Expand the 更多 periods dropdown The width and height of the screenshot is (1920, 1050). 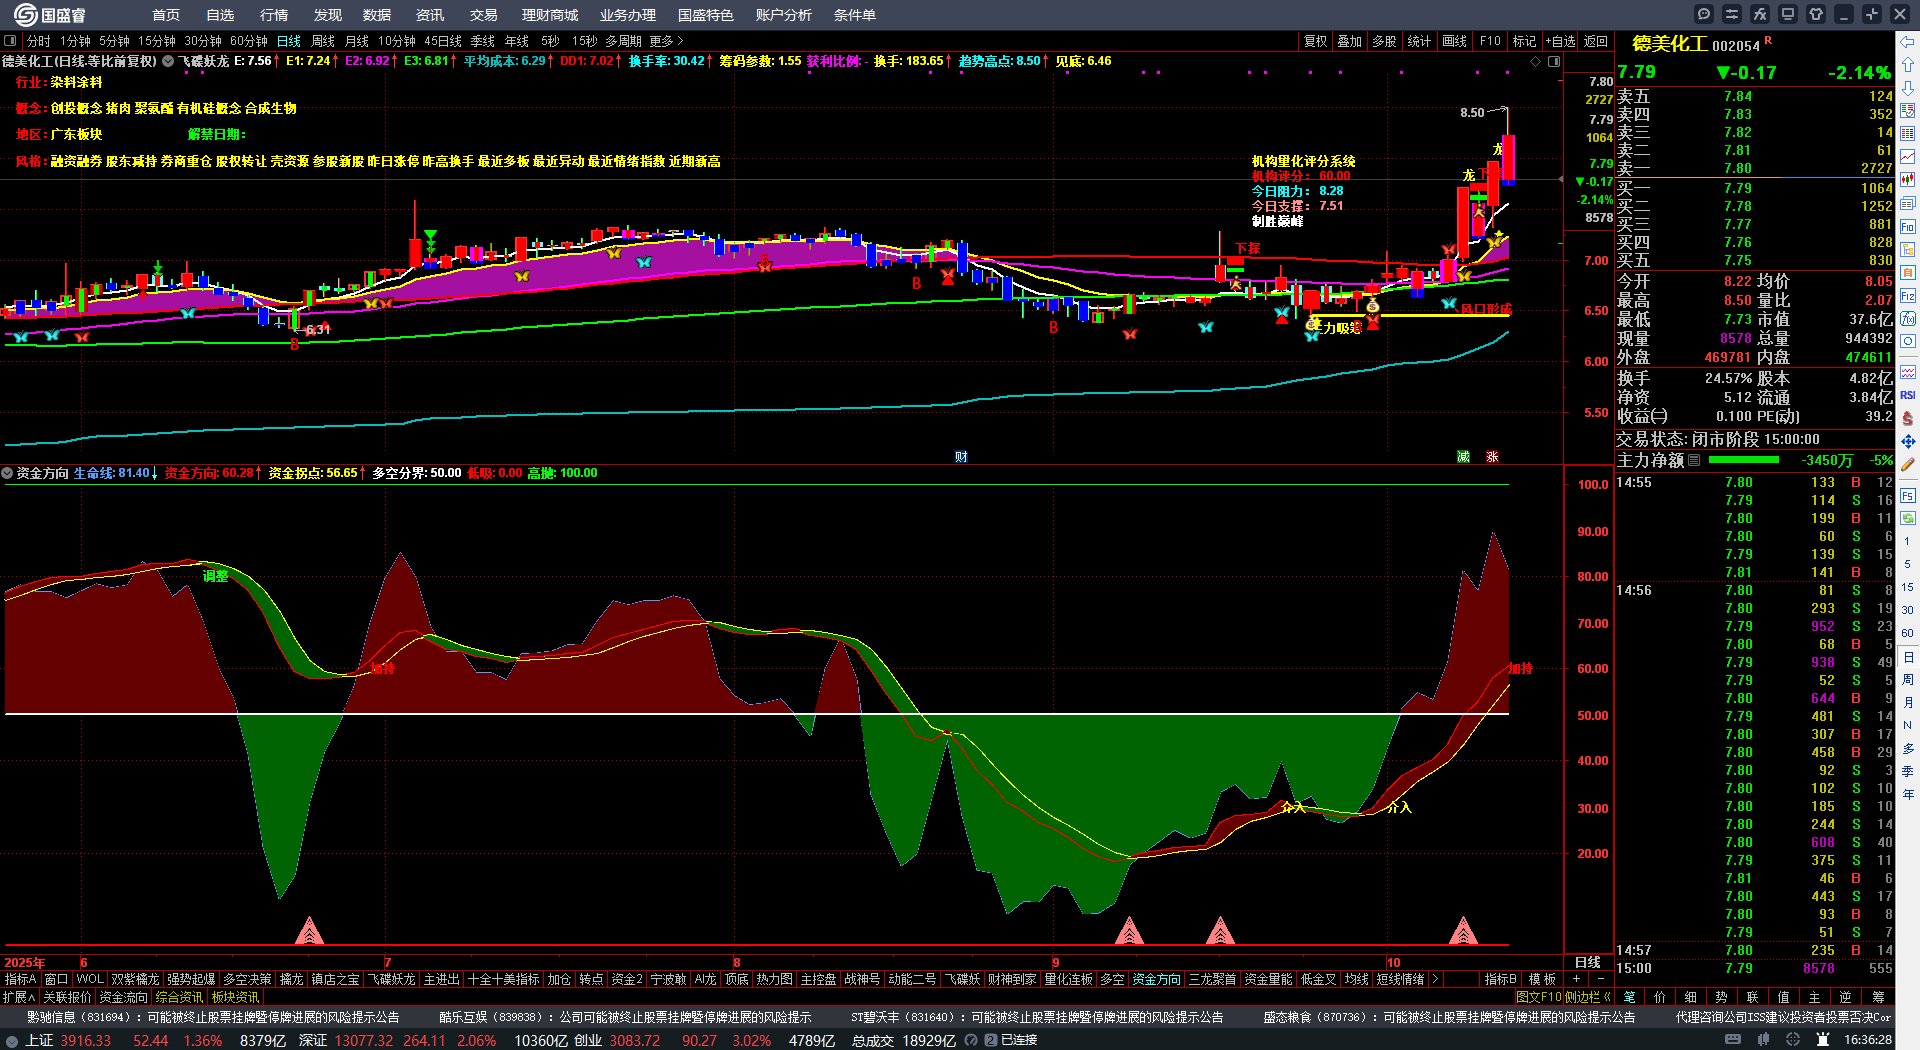[x=666, y=41]
